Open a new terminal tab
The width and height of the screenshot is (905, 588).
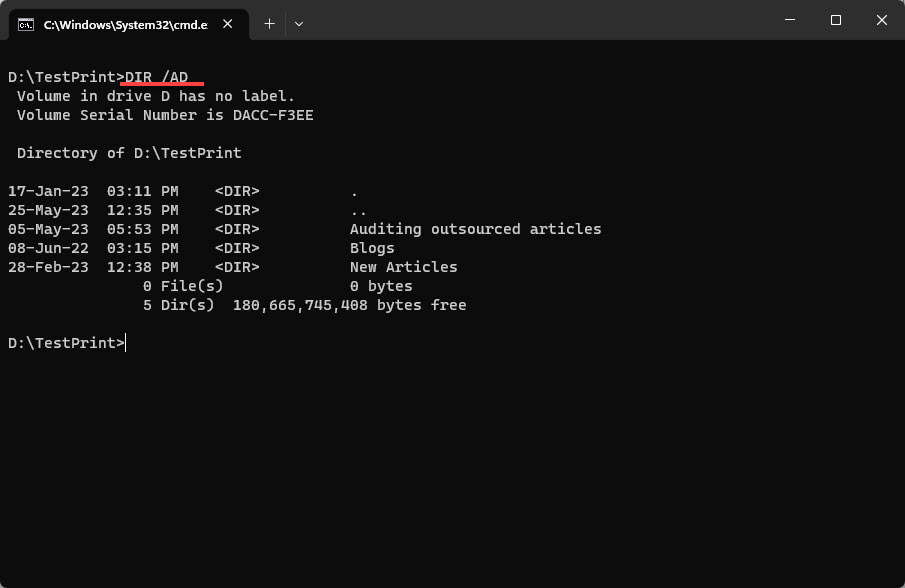click(x=269, y=23)
